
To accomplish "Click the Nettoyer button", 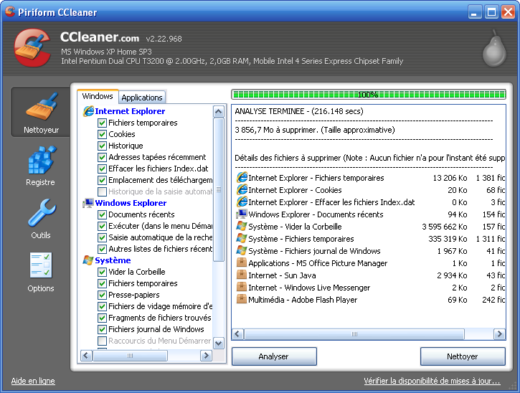I will (x=463, y=356).
